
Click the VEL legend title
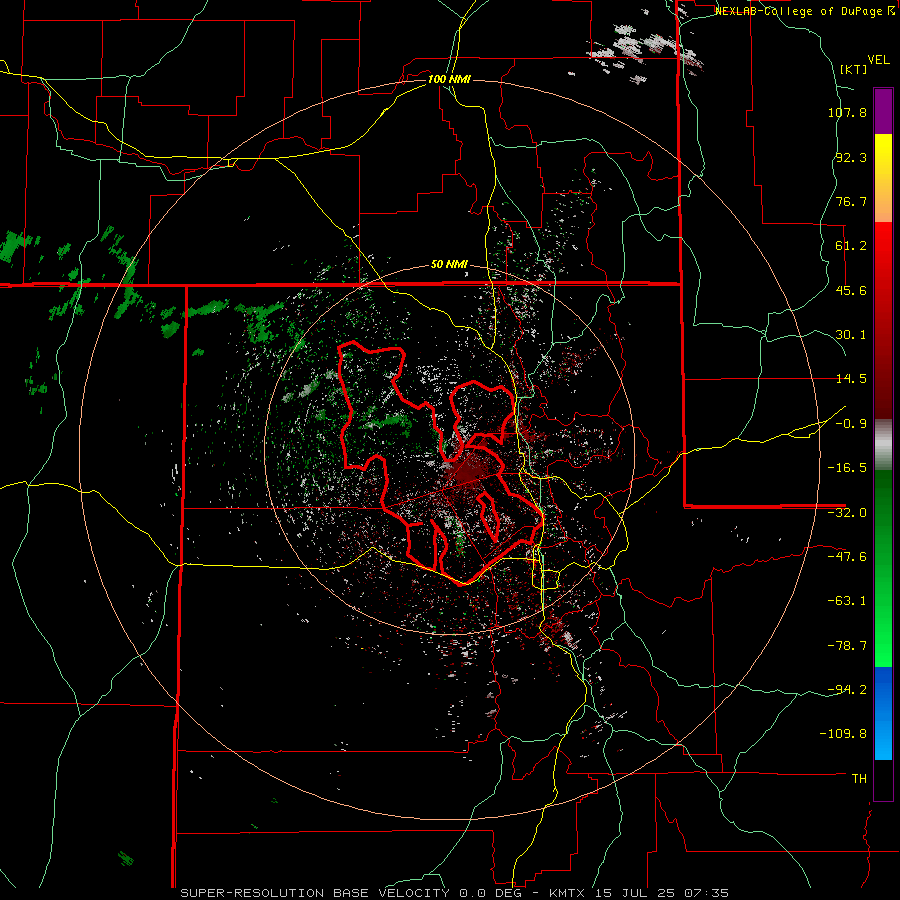(878, 60)
